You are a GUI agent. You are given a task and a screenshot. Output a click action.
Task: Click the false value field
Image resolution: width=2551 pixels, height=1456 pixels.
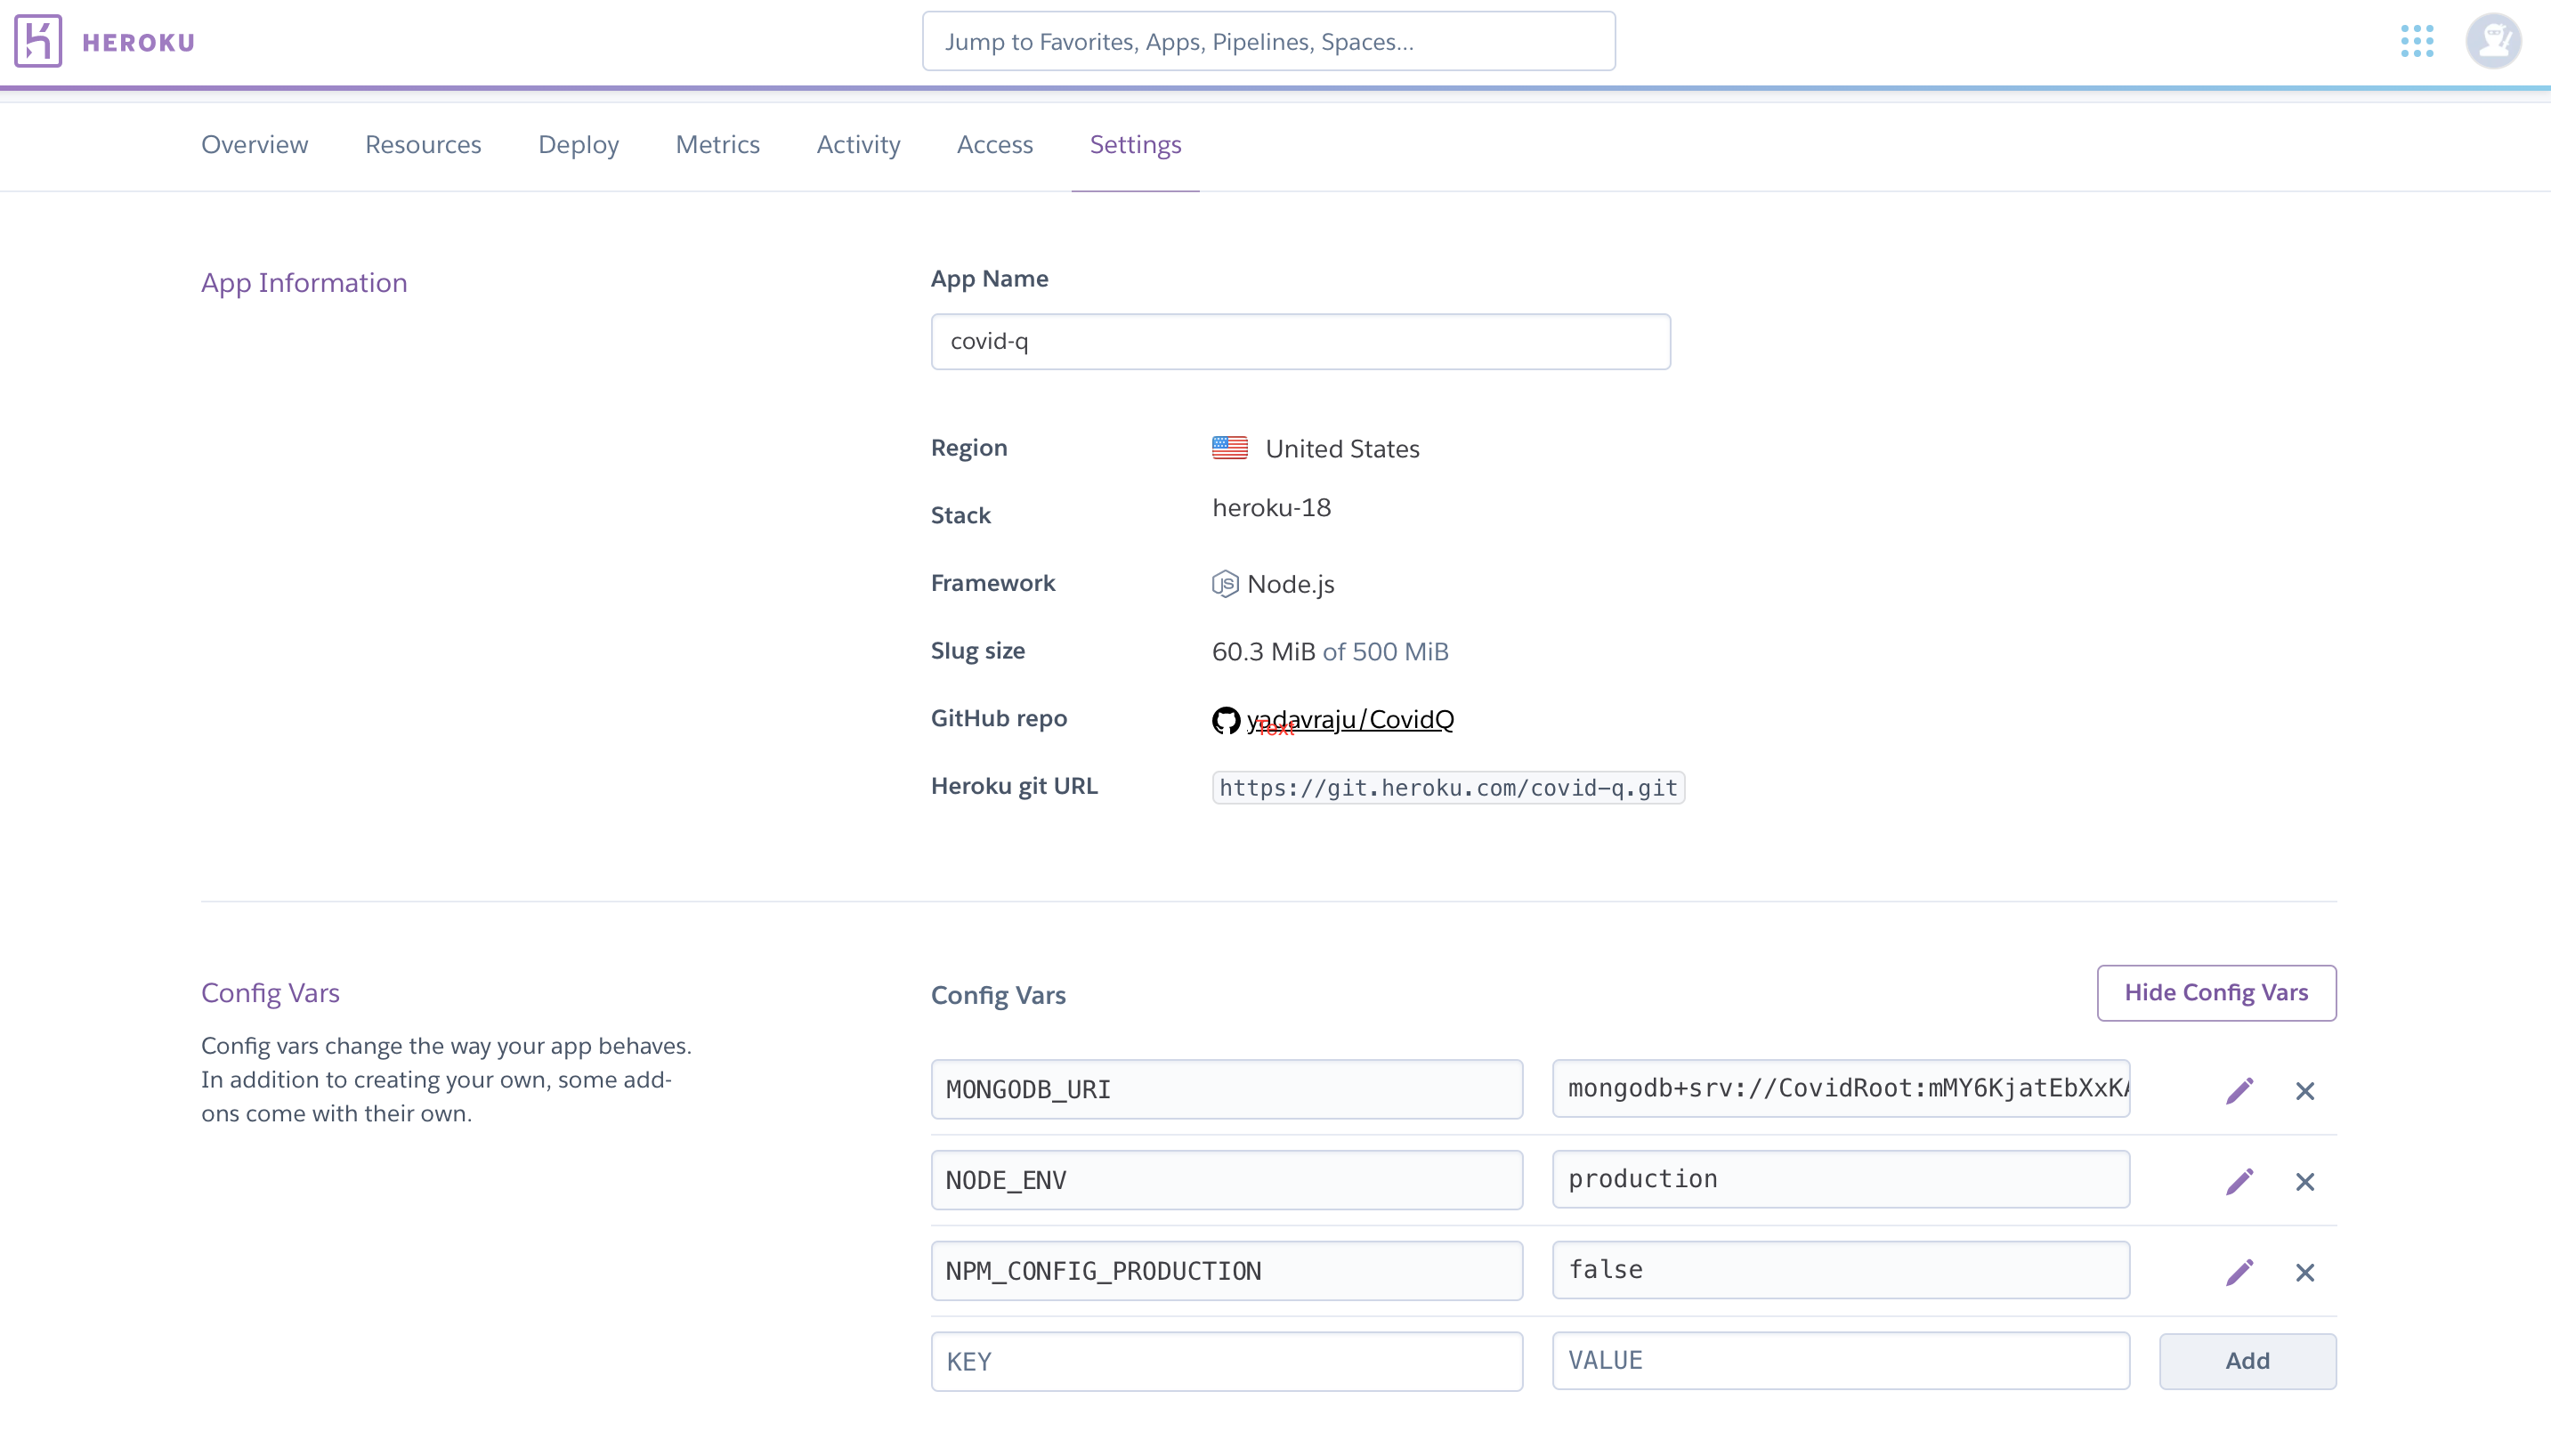pos(1841,1271)
